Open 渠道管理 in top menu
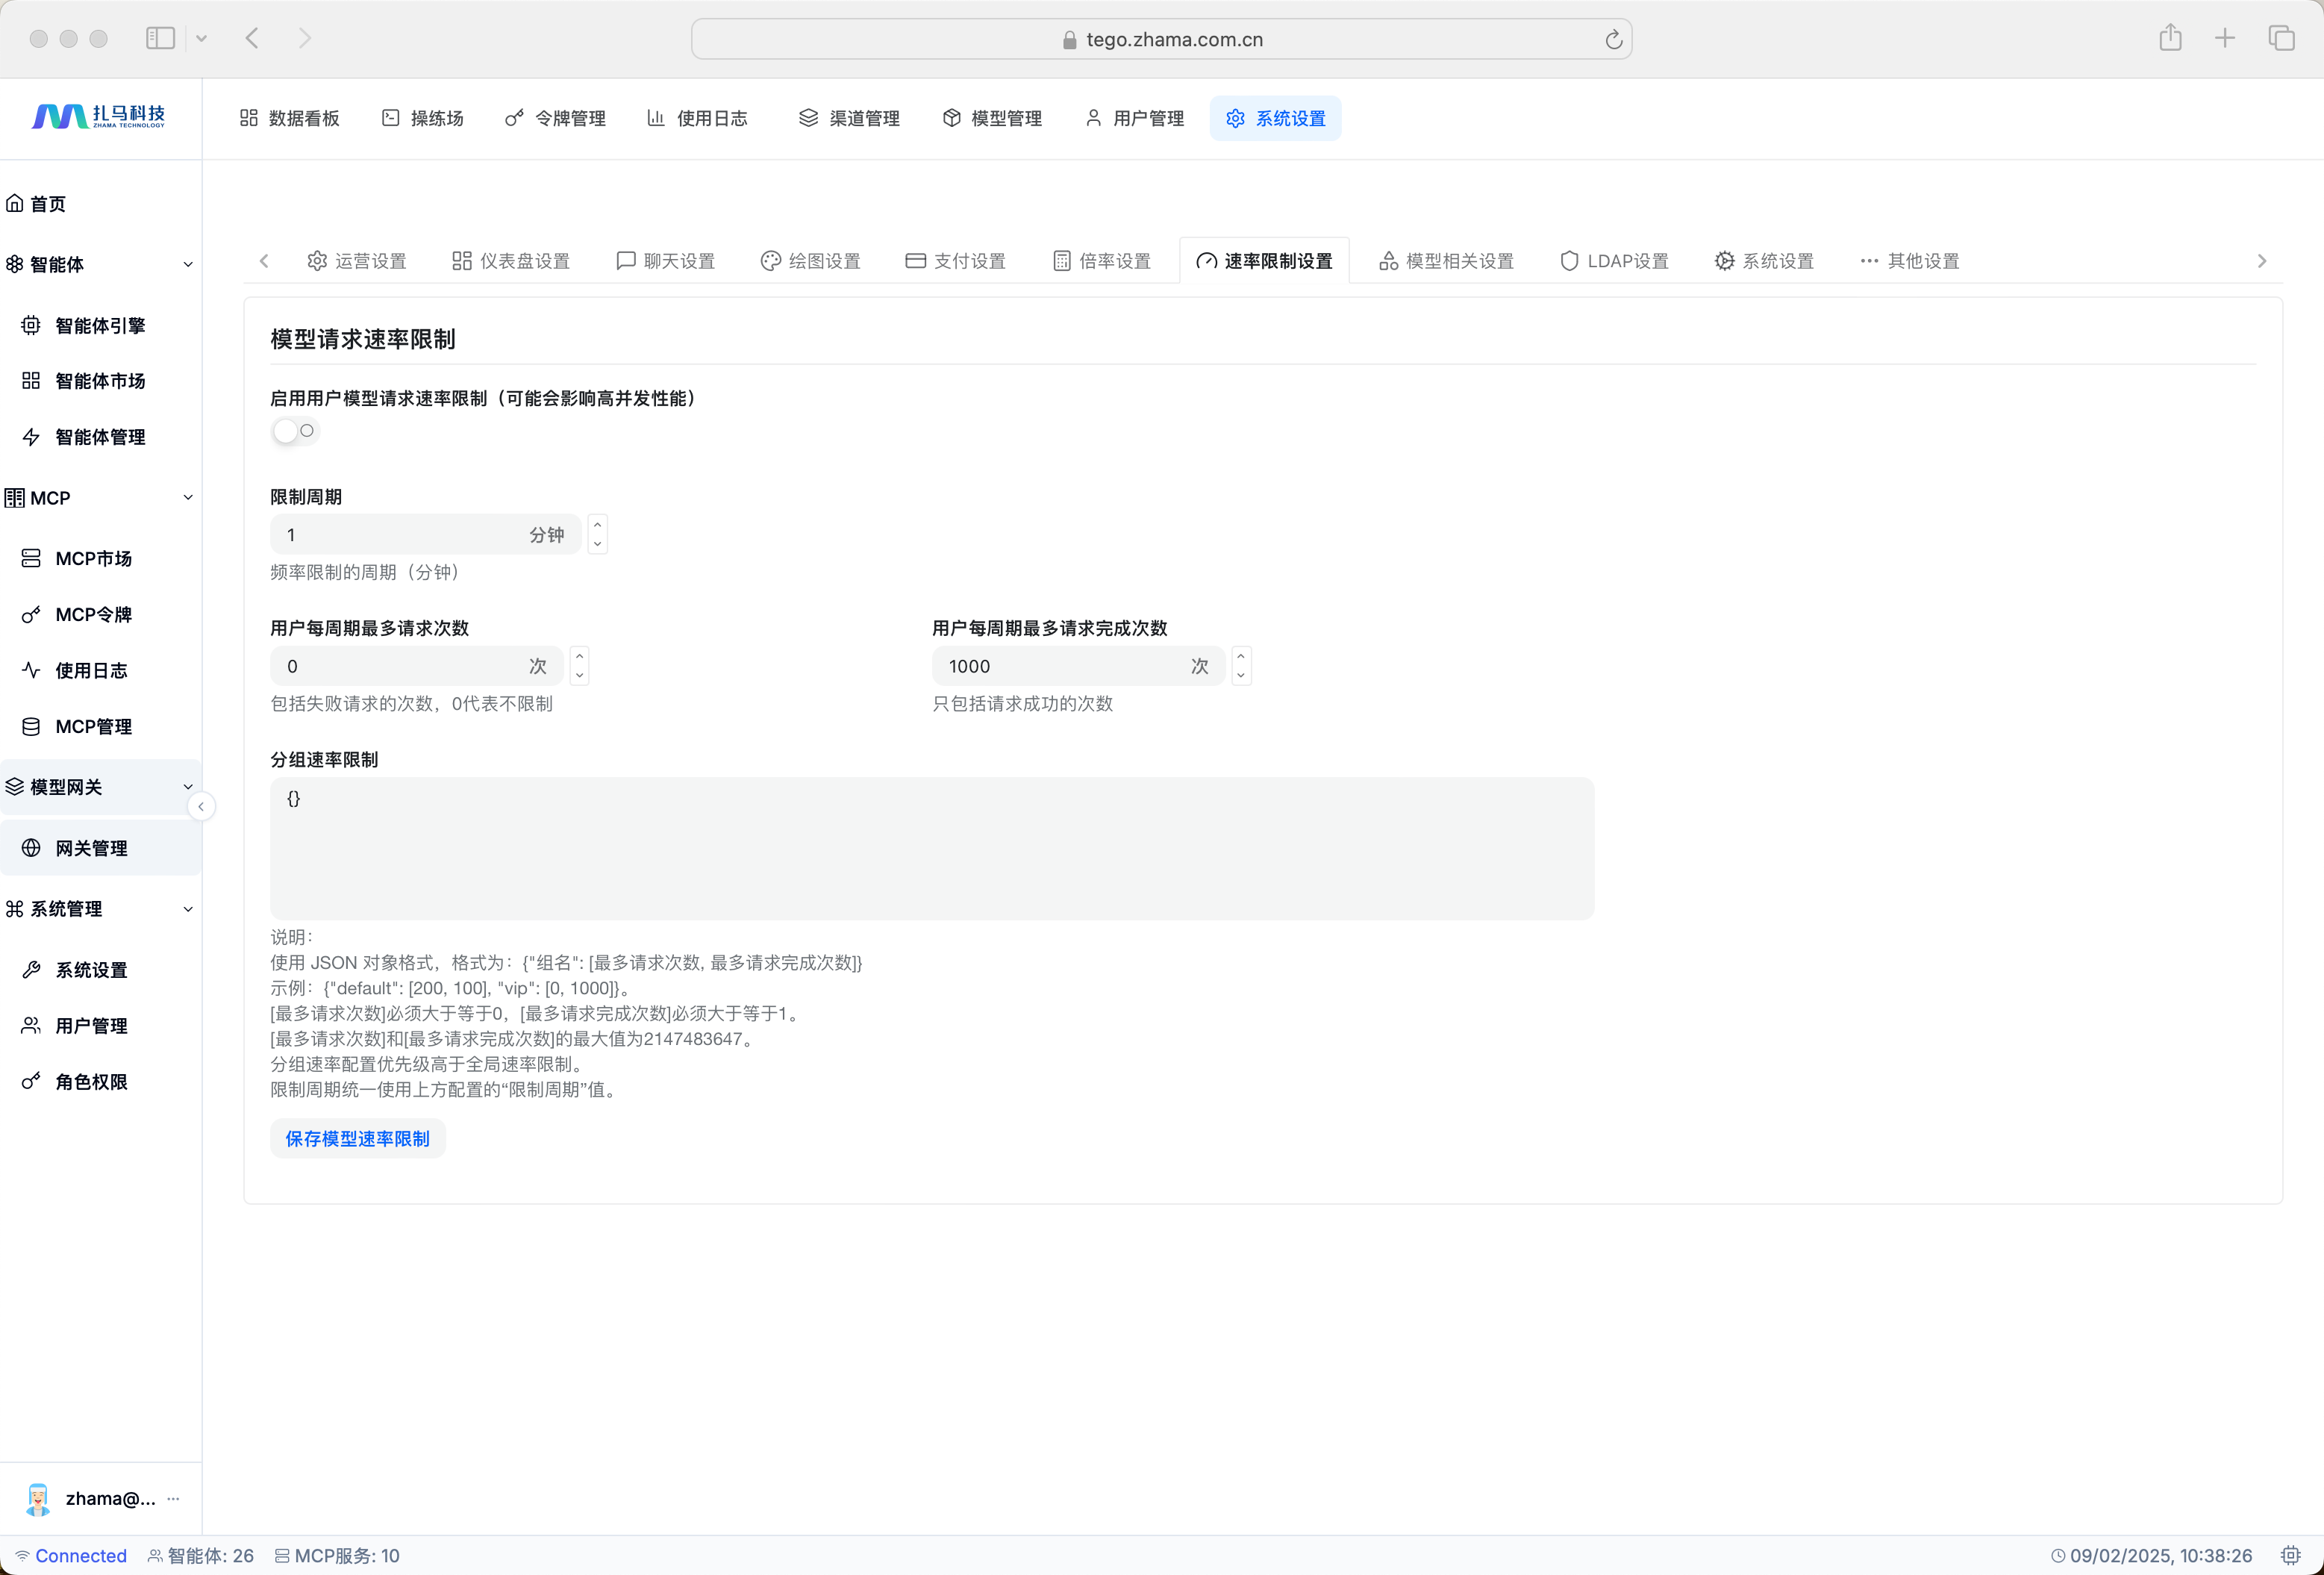 pos(849,118)
